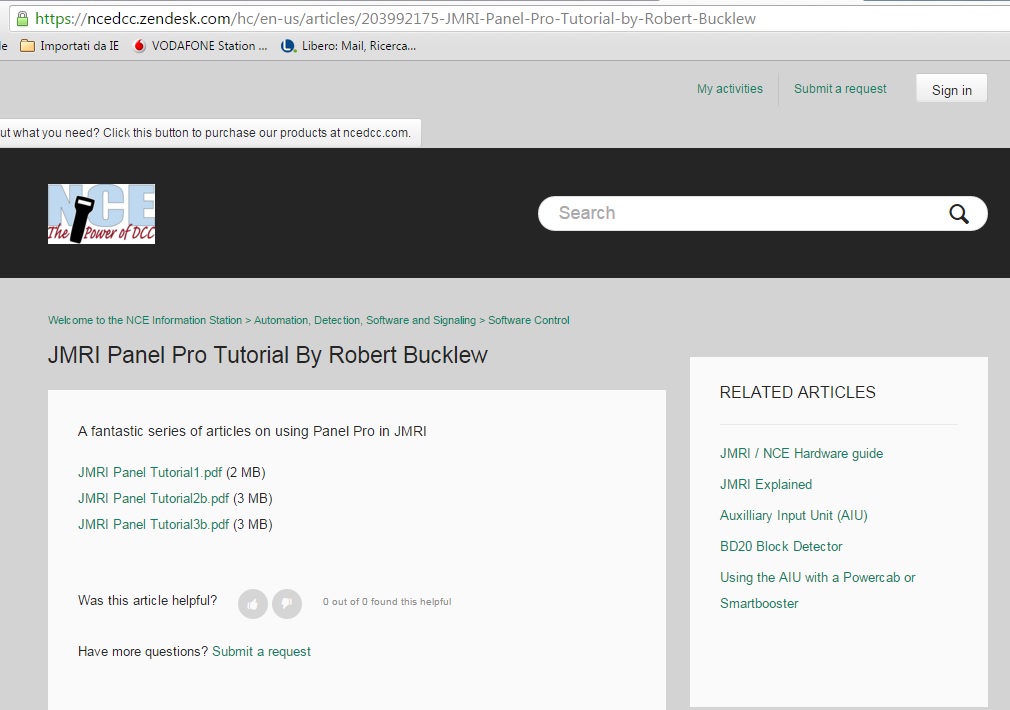Download JMRI Panel Tutorial2b.pdf
Image resolution: width=1010 pixels, height=710 pixels.
tap(153, 498)
